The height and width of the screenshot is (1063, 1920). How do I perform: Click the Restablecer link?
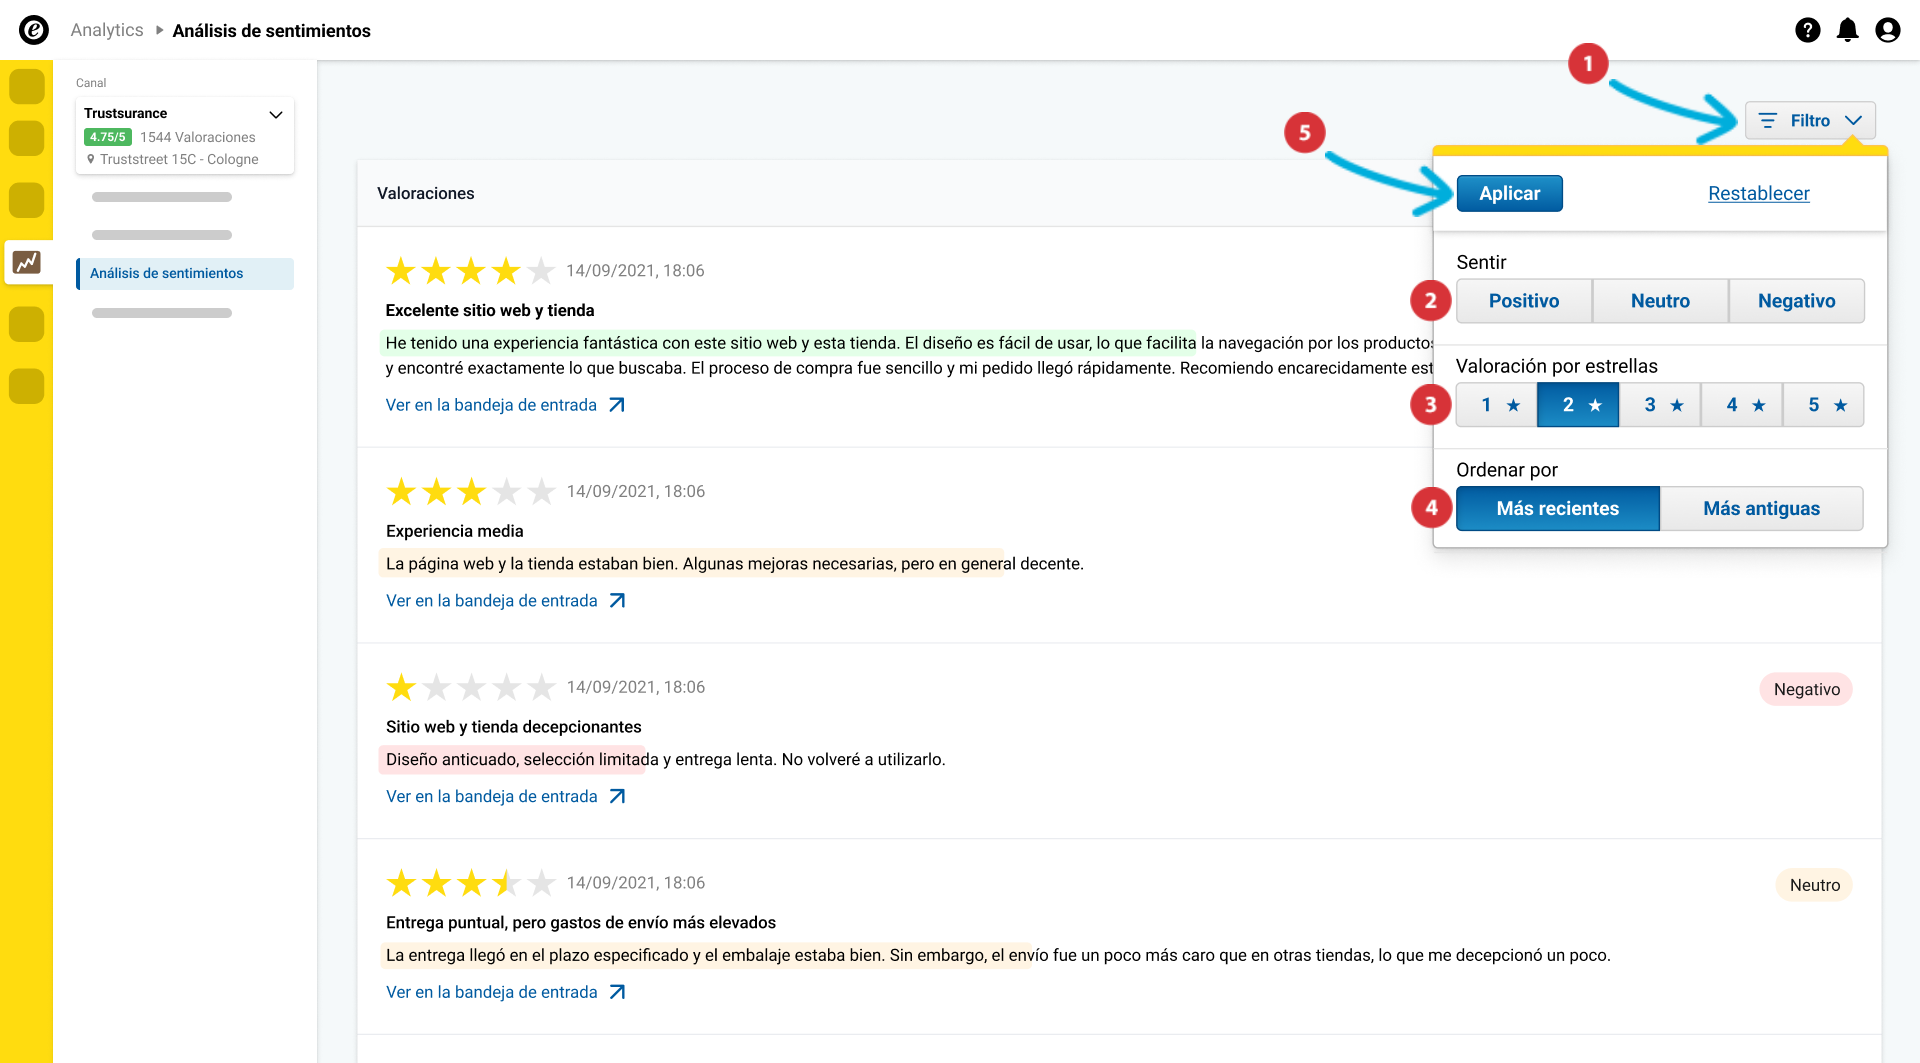tap(1758, 193)
